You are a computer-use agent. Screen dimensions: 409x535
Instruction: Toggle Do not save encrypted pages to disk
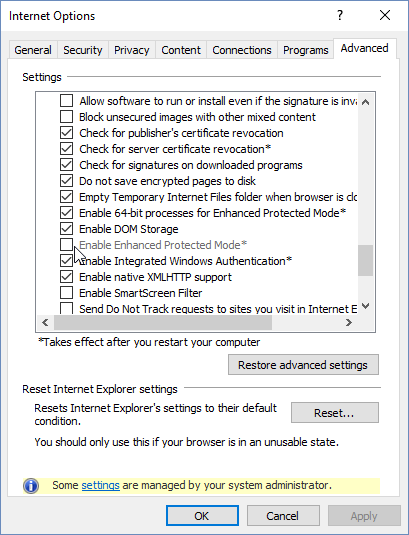pyautogui.click(x=66, y=180)
